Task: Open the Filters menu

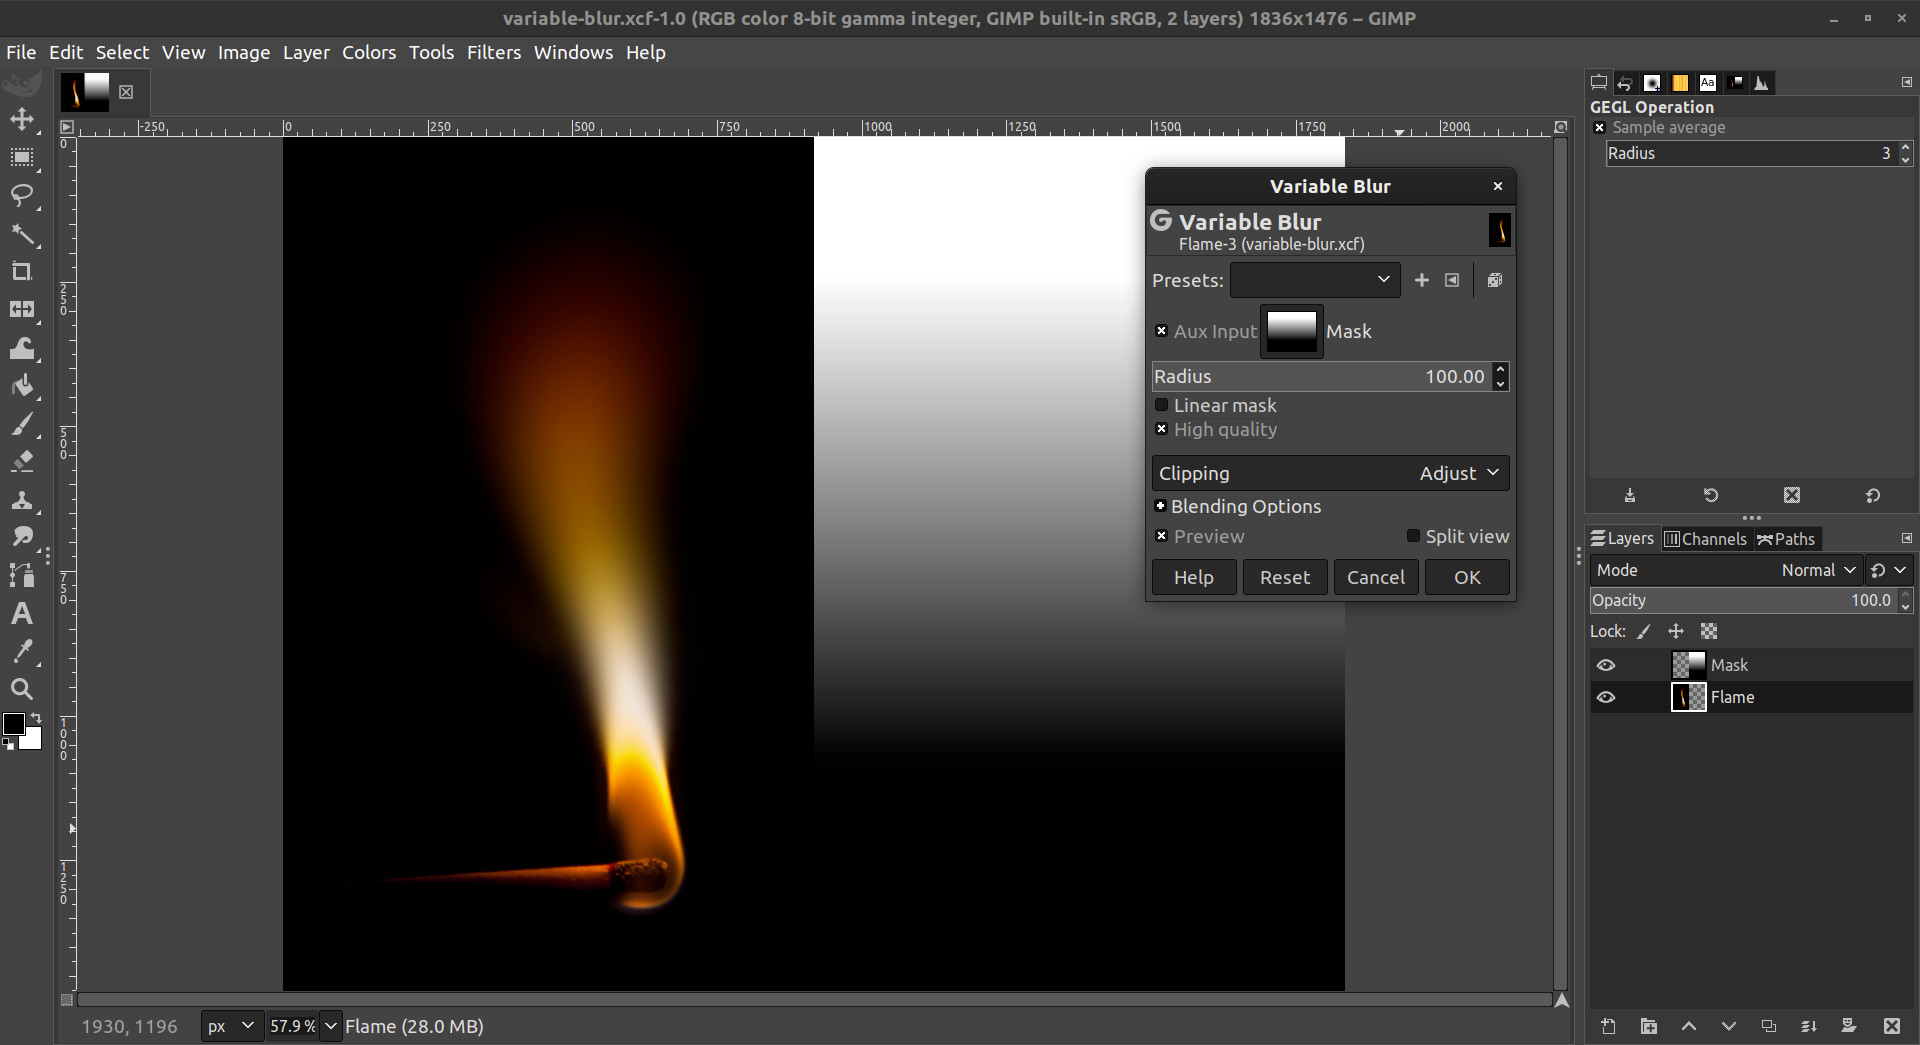Action: pyautogui.click(x=494, y=52)
